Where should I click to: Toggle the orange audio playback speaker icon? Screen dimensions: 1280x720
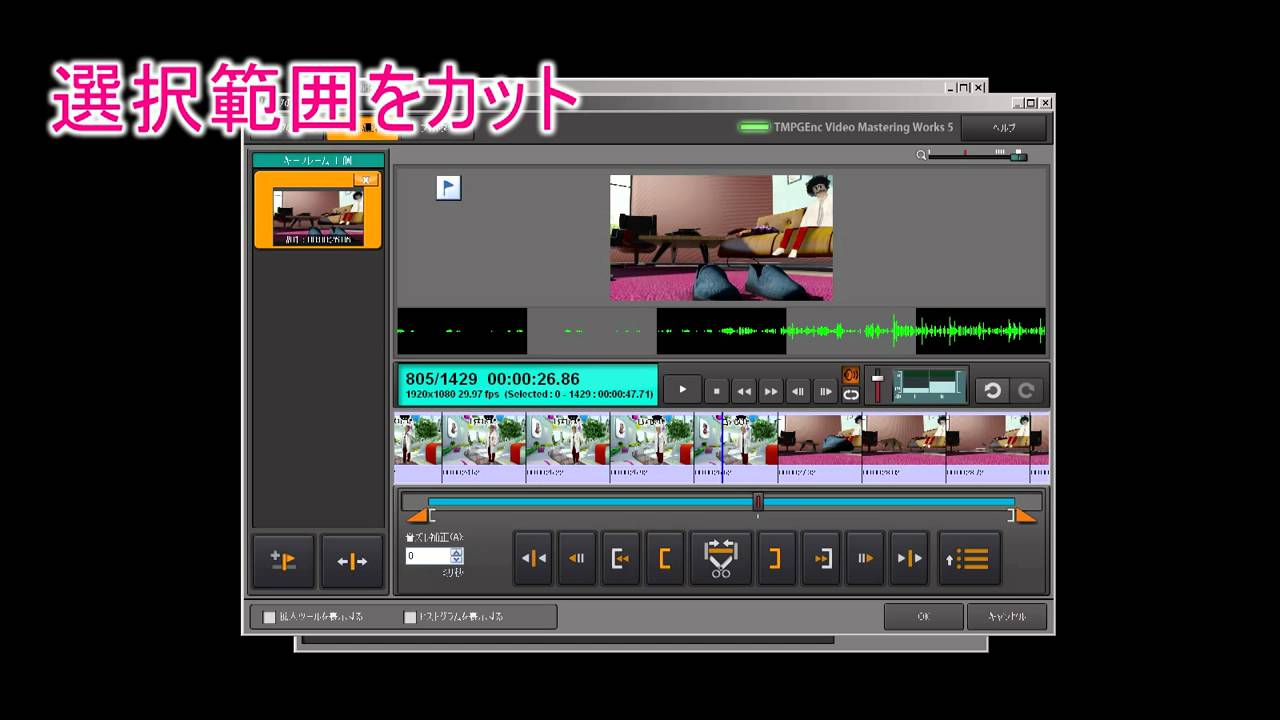pos(851,375)
